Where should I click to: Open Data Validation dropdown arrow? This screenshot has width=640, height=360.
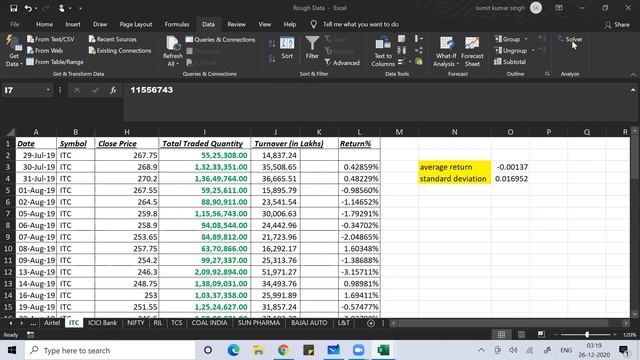410,62
